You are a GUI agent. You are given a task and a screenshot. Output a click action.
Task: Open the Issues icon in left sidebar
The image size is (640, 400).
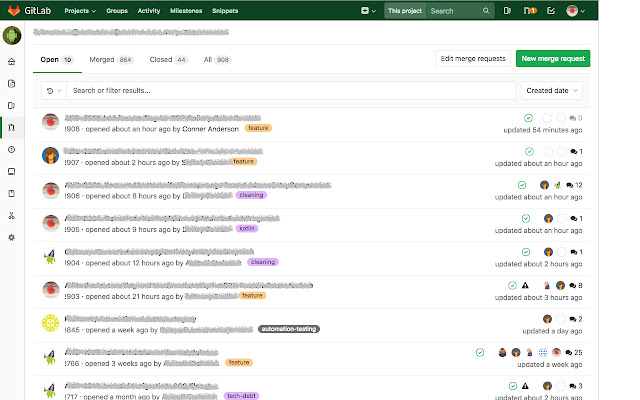[x=12, y=105]
